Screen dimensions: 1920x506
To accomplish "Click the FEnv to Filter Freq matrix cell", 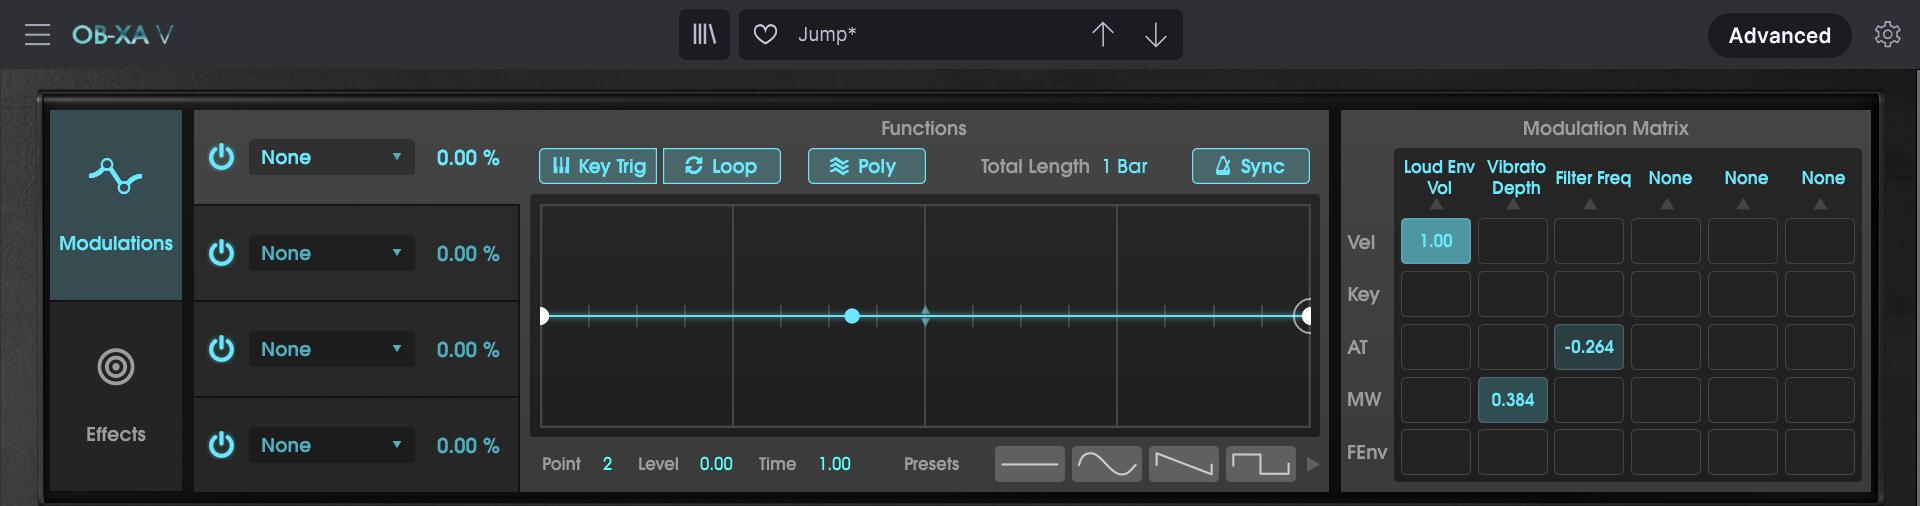I will 1589,453.
